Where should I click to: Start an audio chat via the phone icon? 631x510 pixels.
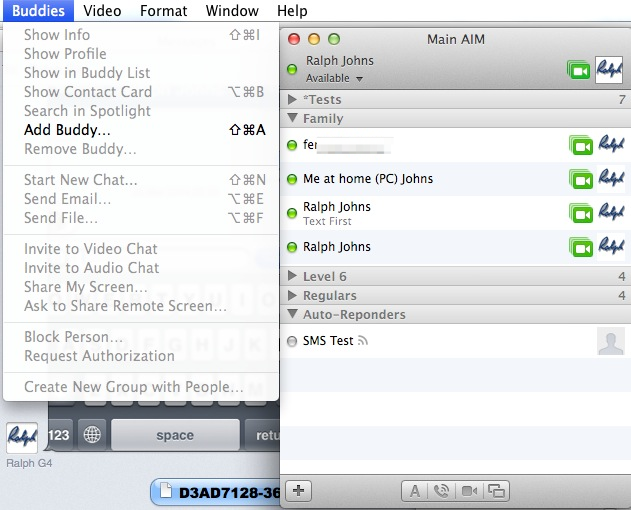441,491
